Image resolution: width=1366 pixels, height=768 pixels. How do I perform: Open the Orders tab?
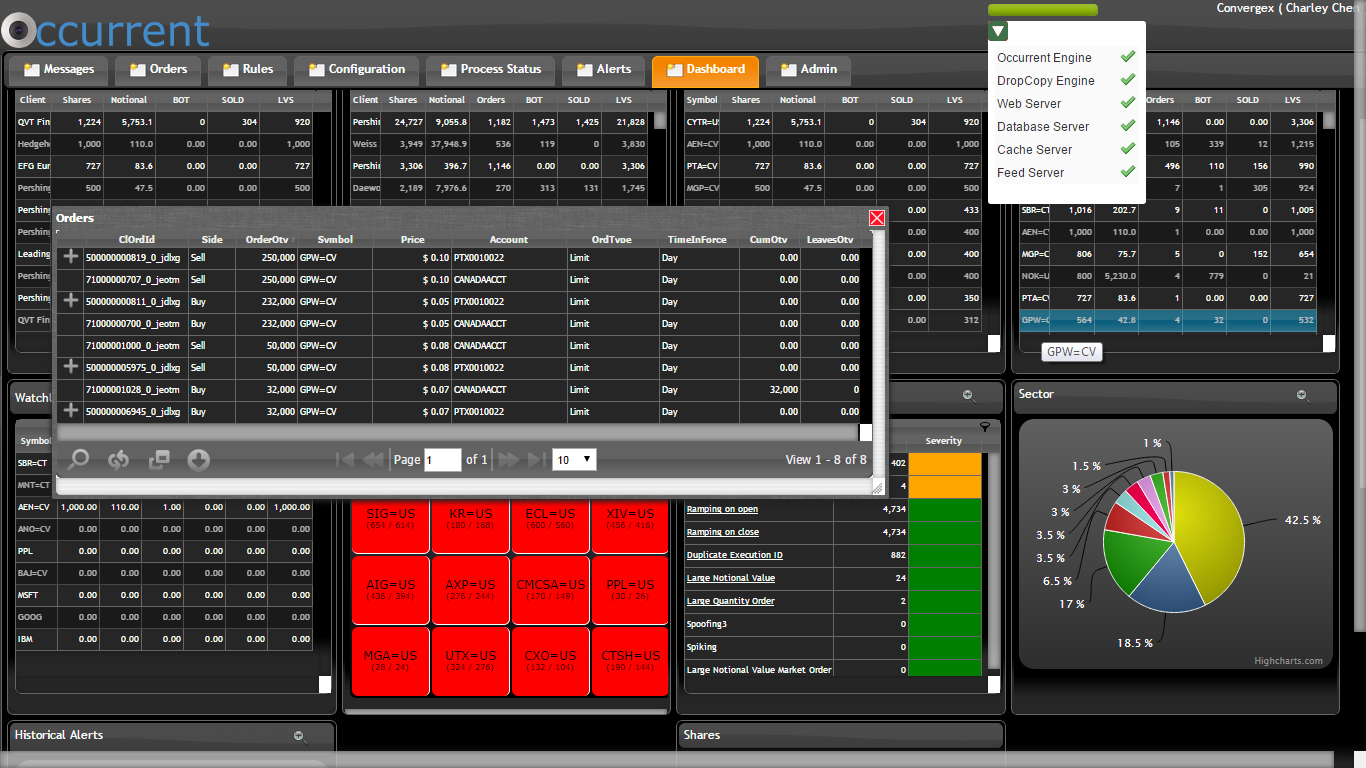pyautogui.click(x=158, y=70)
